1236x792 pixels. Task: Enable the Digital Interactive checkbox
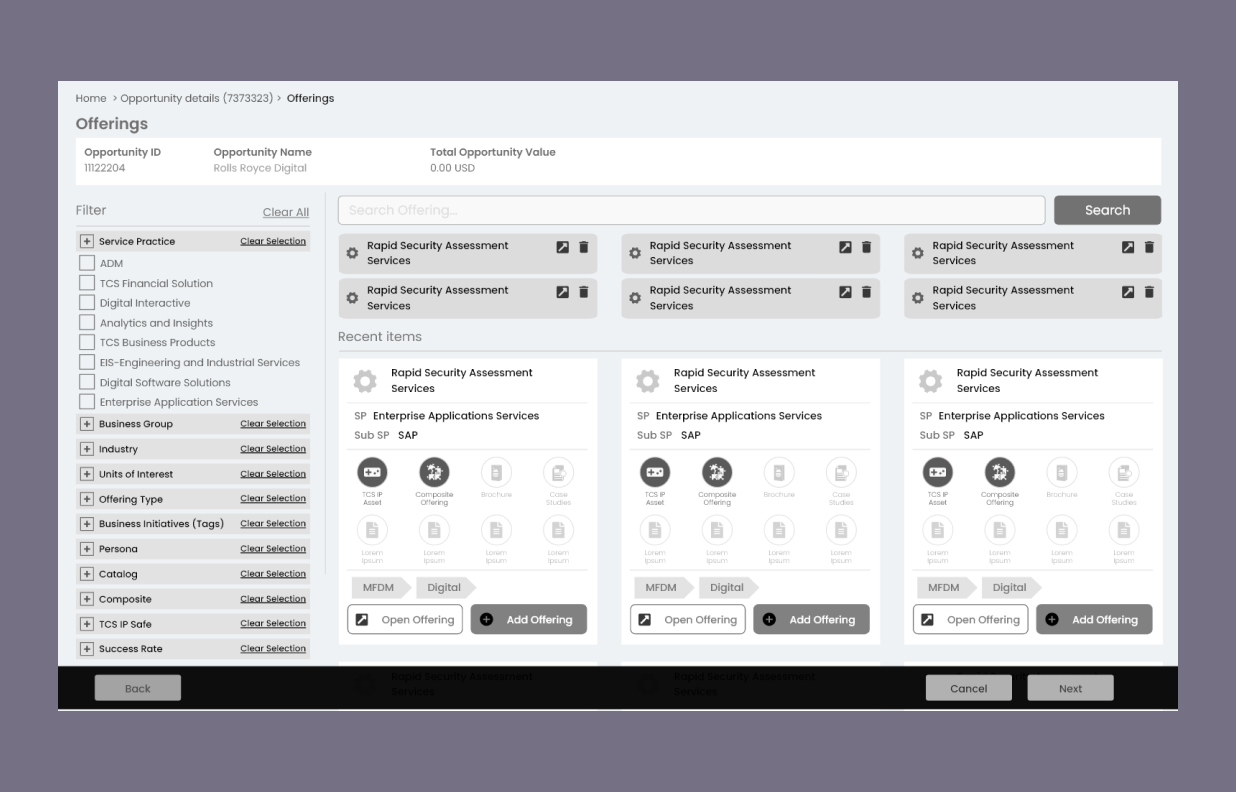tap(87, 303)
